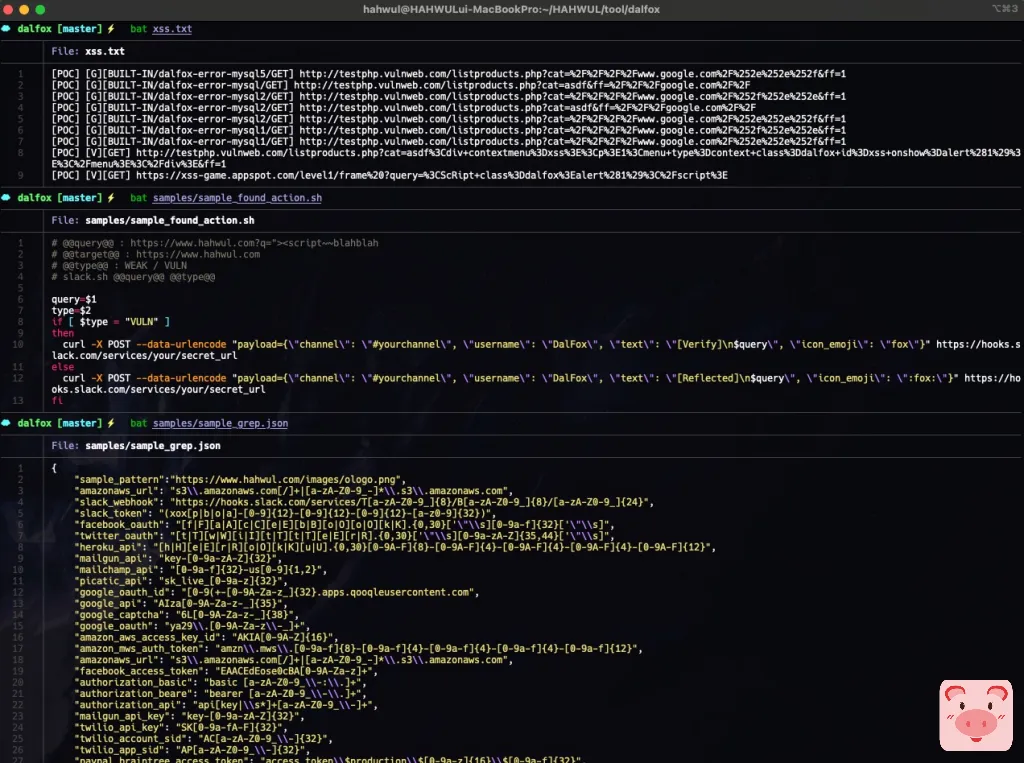Click the xss-game.appspot.com POC URL line
Image resolution: width=1024 pixels, height=763 pixels.
(x=390, y=175)
